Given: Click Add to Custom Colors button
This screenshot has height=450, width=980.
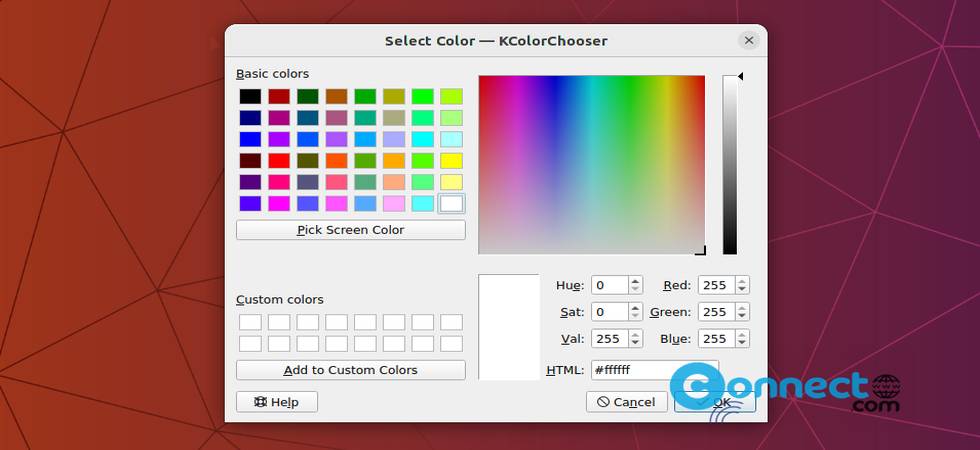Looking at the screenshot, I should (350, 370).
